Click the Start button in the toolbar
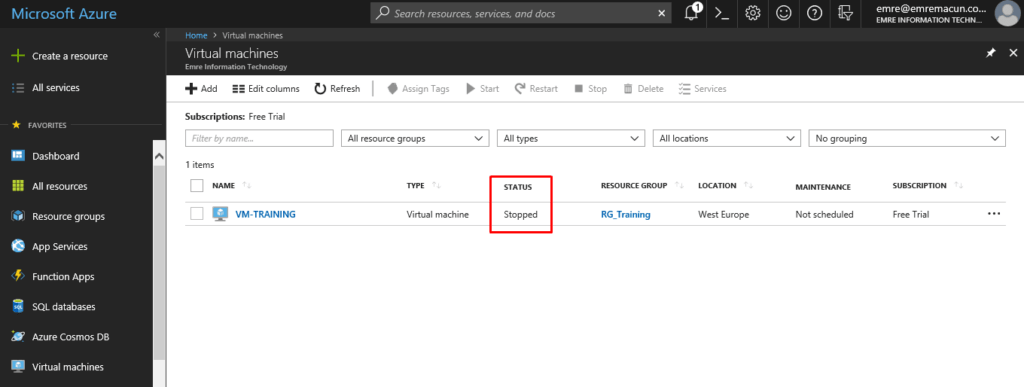Image resolution: width=1024 pixels, height=387 pixels. click(x=483, y=89)
